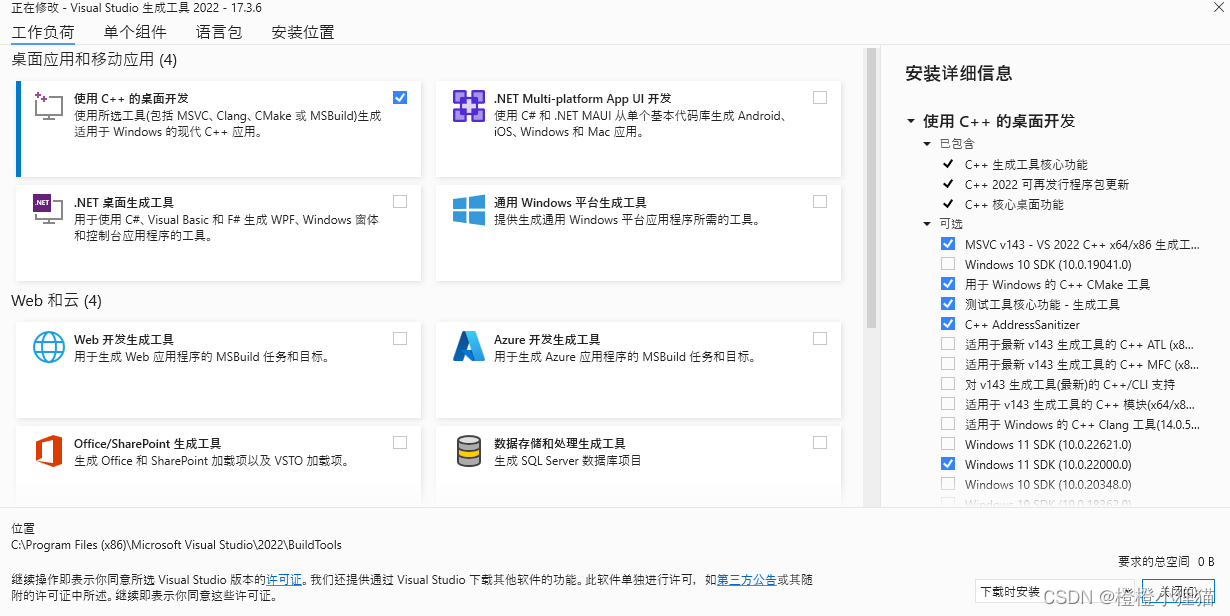Image resolution: width=1230 pixels, height=616 pixels.
Task: Check the C++ ATL for v143 option
Action: pos(948,344)
